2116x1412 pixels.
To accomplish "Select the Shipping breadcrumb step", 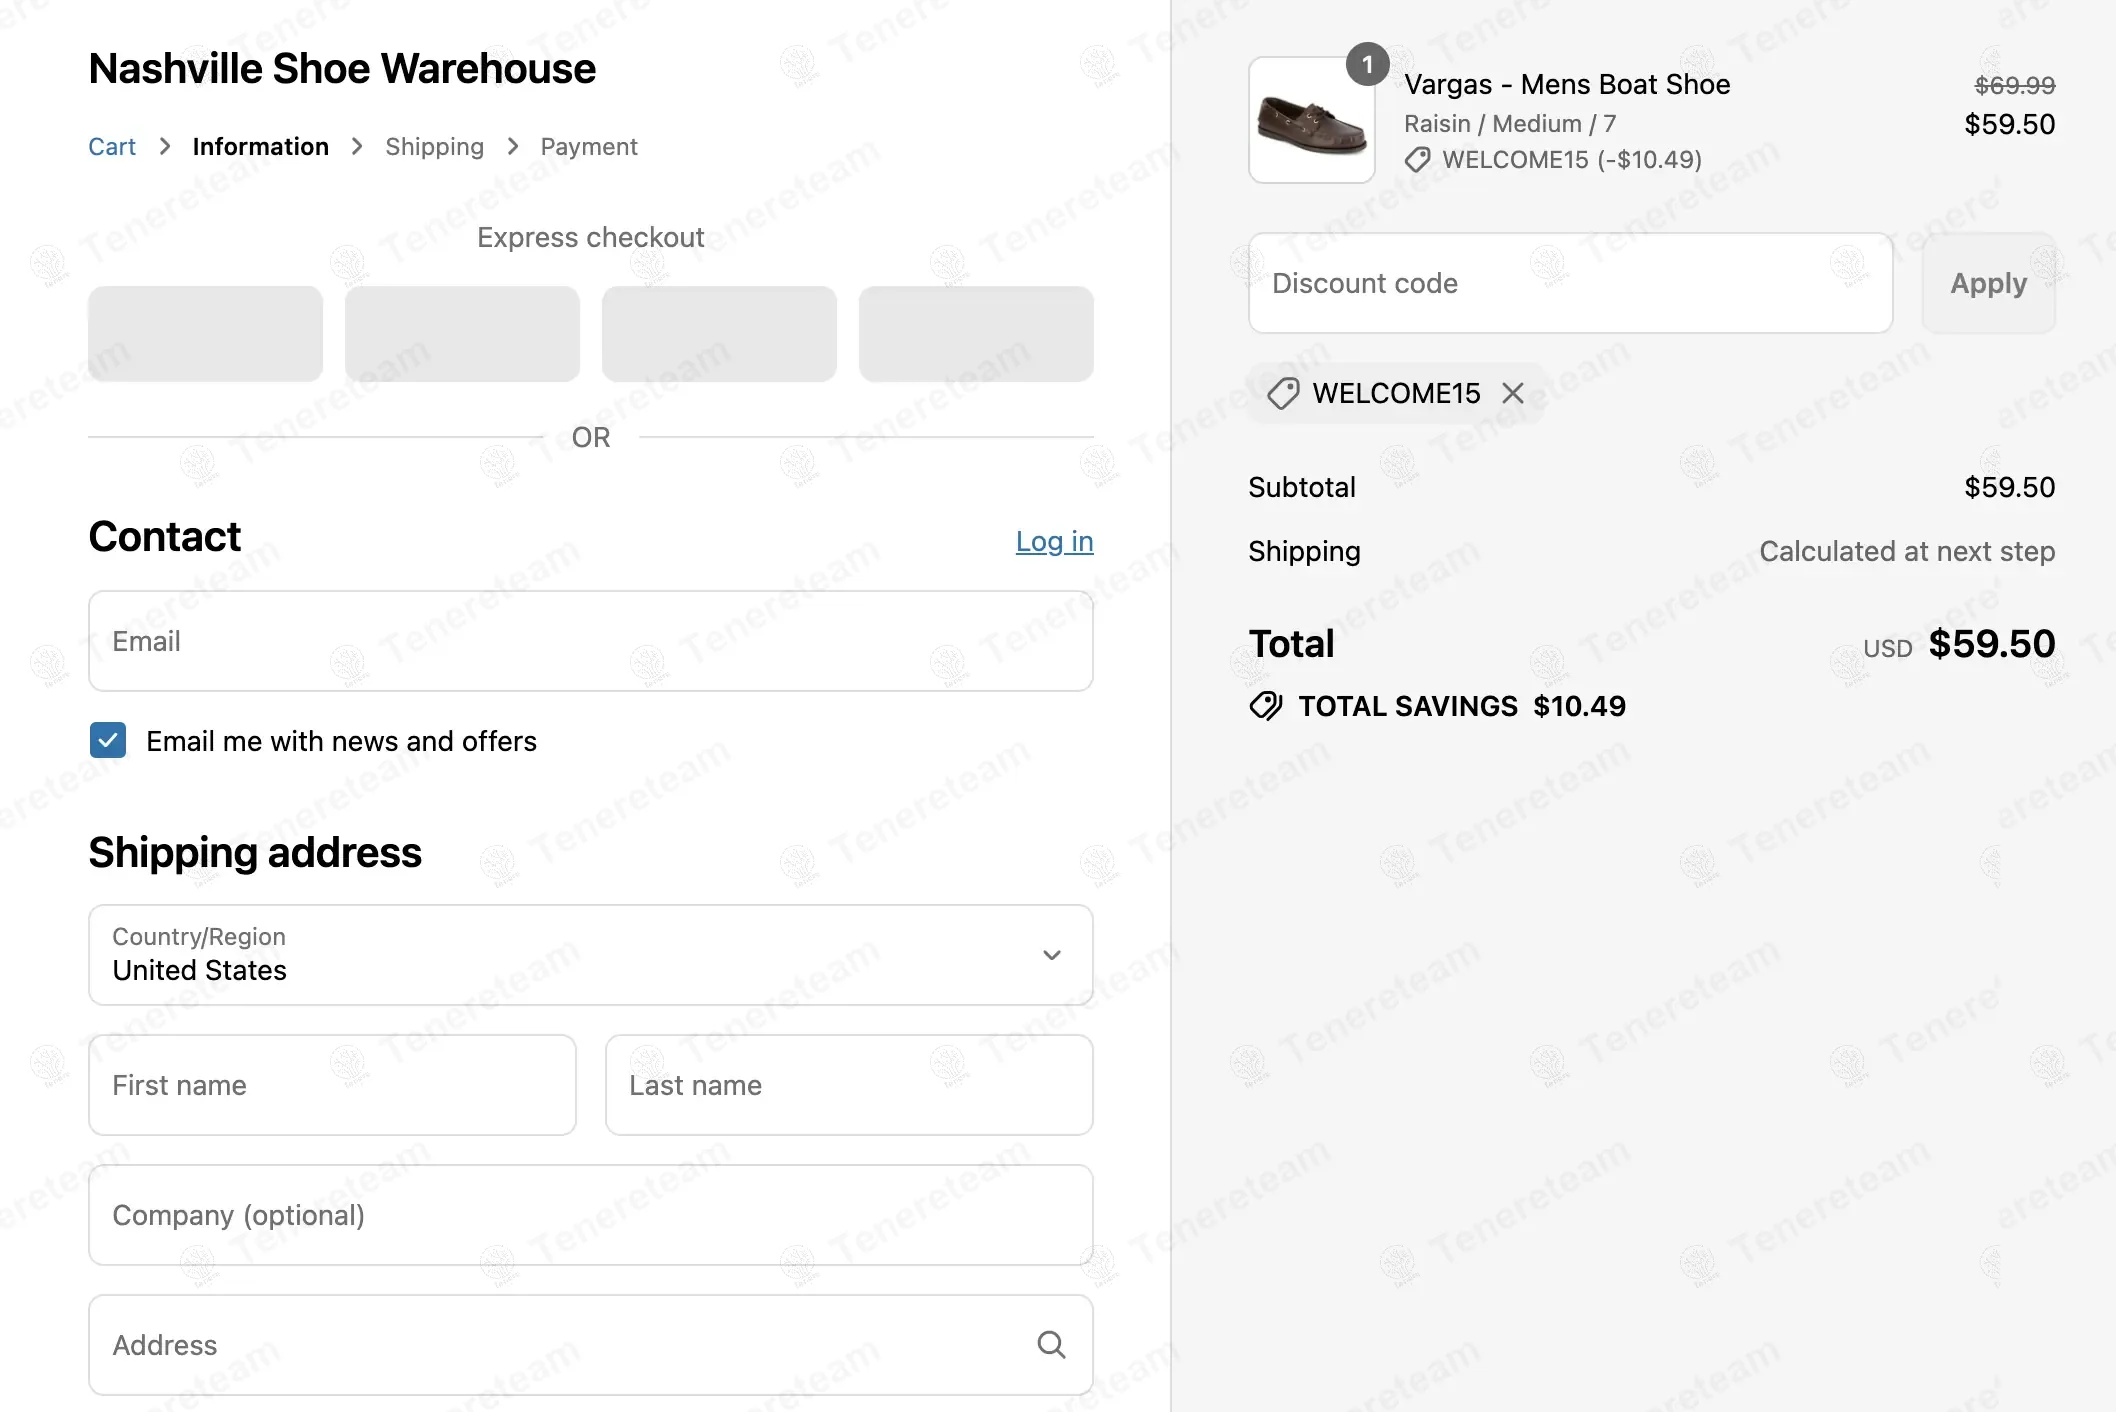I will pyautogui.click(x=434, y=147).
